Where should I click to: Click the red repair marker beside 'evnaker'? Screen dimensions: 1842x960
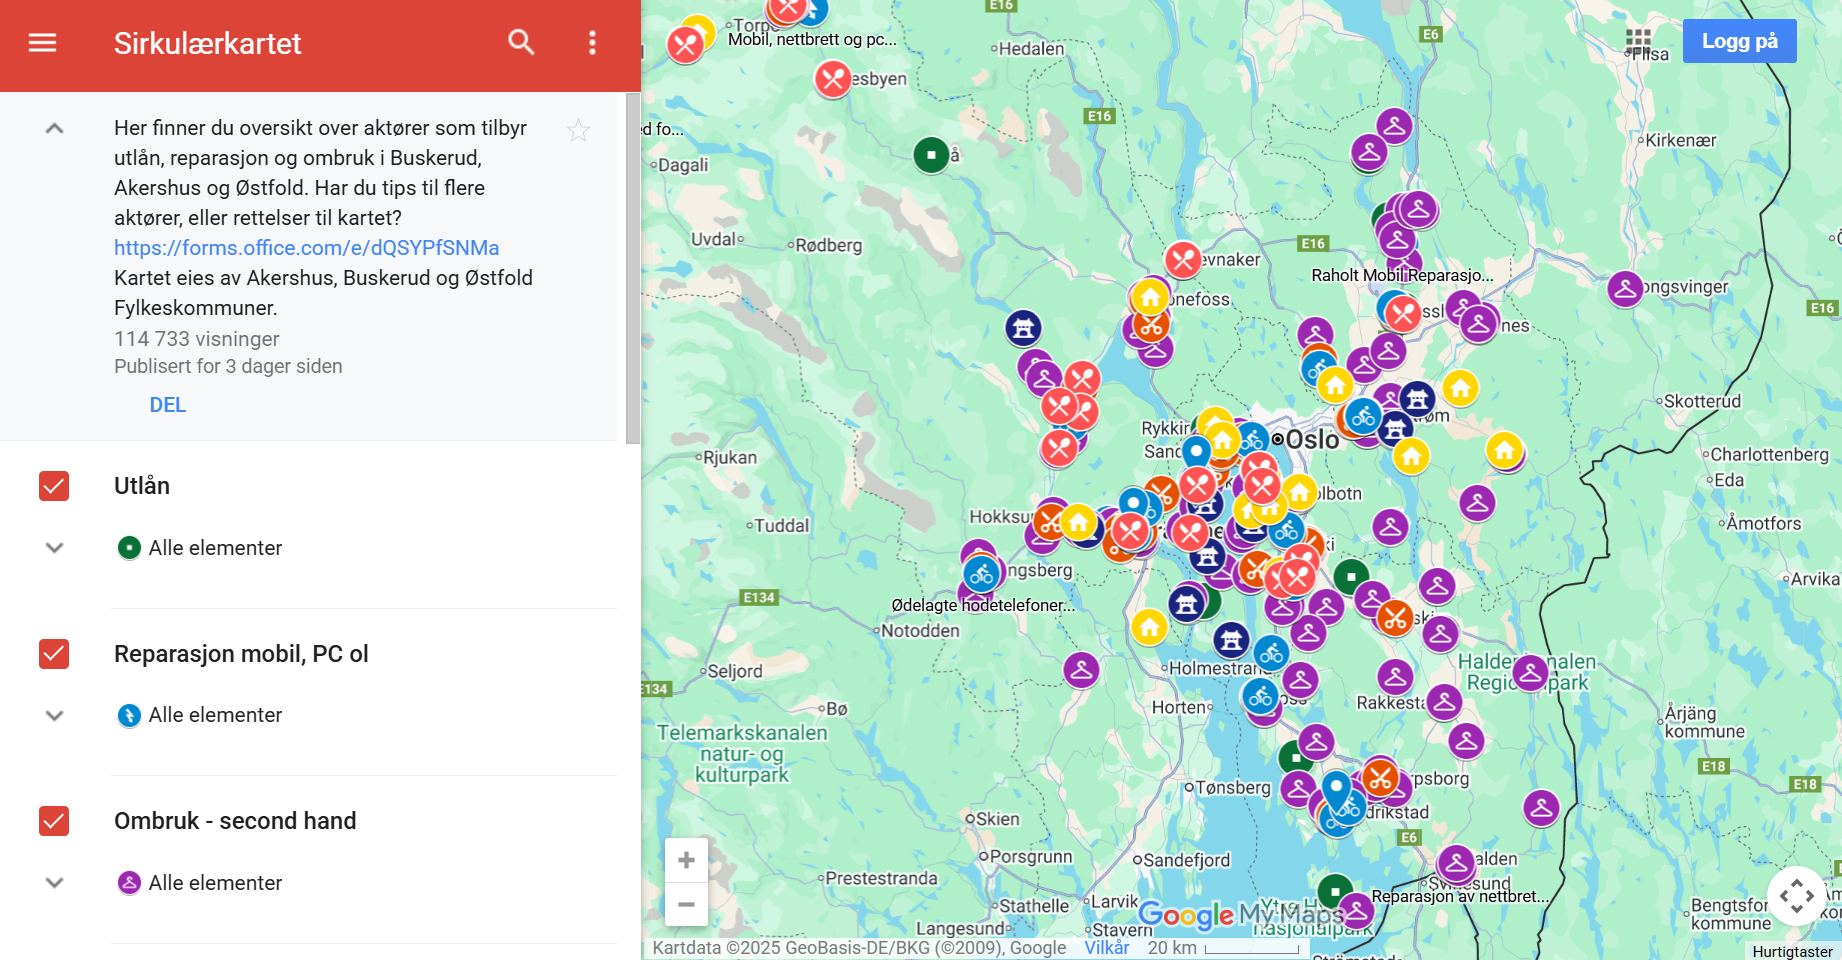coord(1183,260)
